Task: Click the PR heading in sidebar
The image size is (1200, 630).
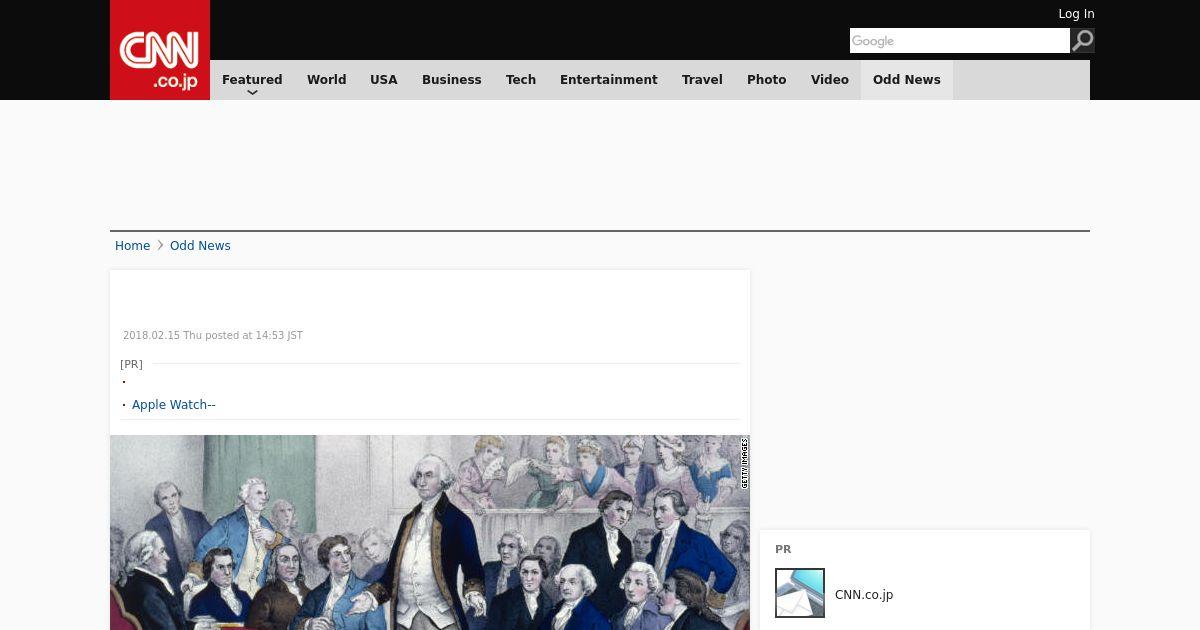Action: [x=783, y=549]
